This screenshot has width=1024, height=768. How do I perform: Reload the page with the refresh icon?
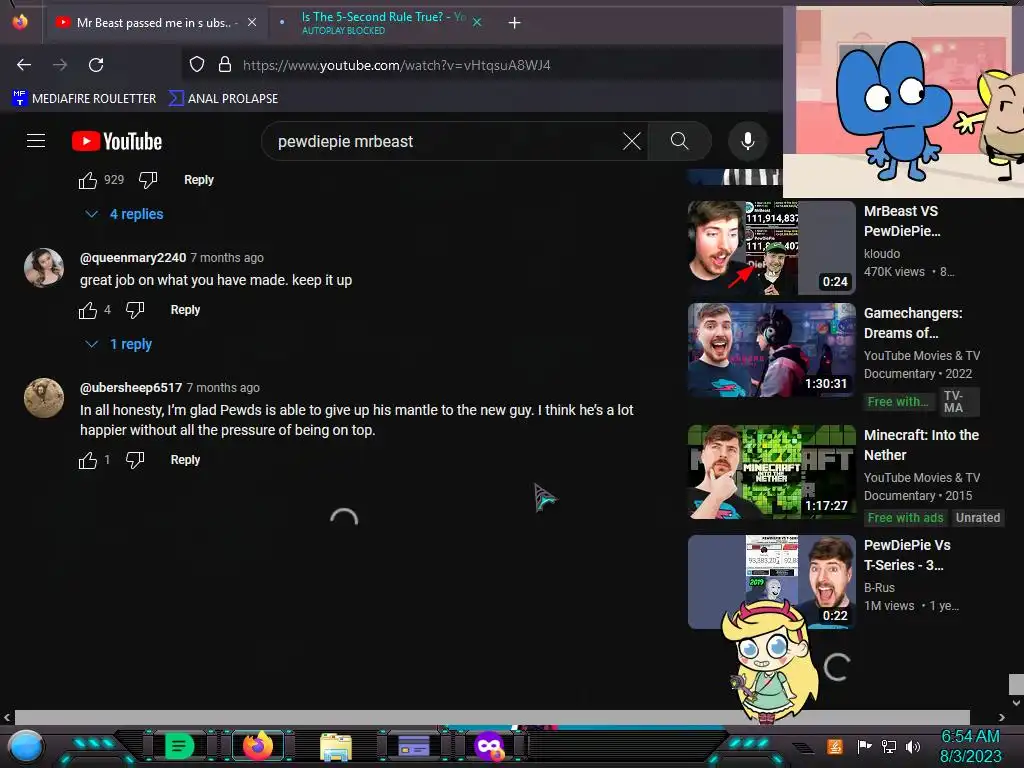96,65
